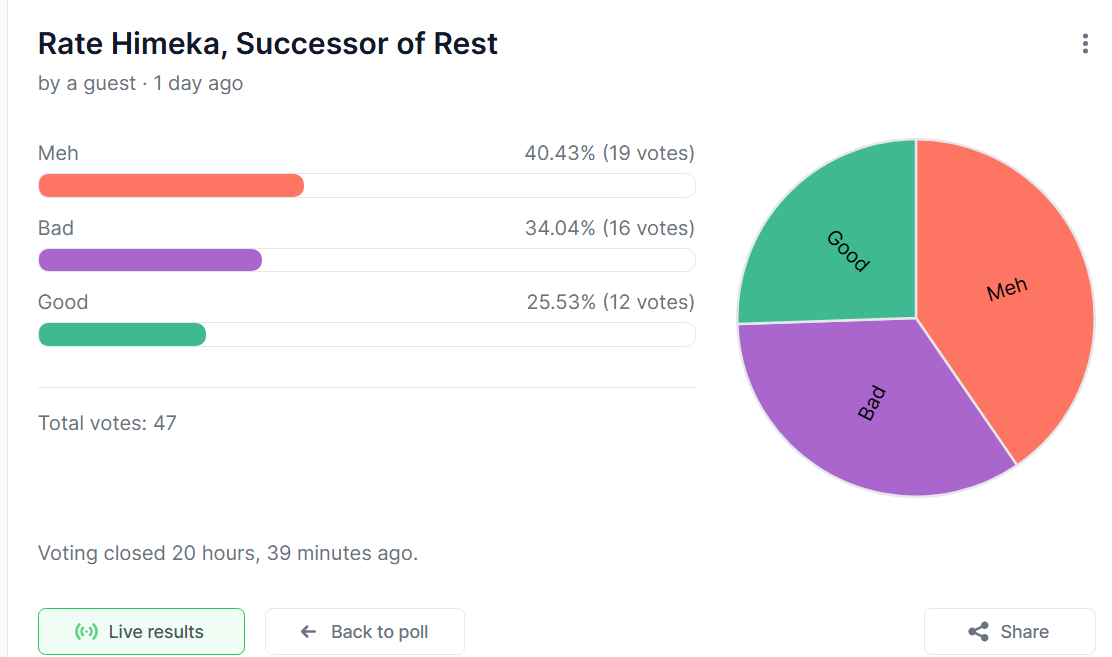Click the purple Bad pie slice
Viewport: 1112px width, 657px height.
[870, 405]
